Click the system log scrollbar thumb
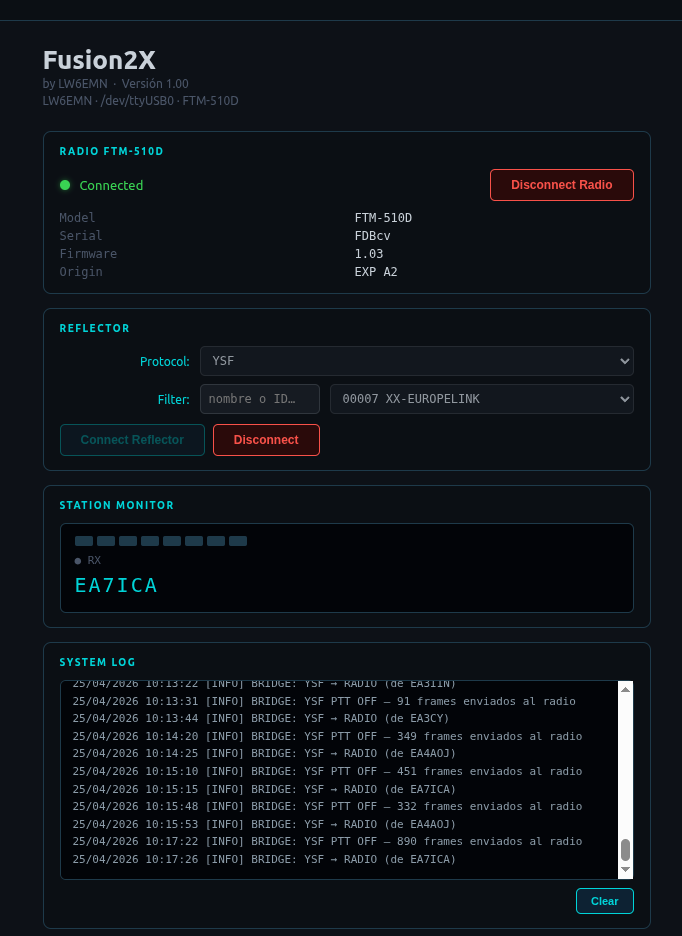682x936 pixels. 626,849
